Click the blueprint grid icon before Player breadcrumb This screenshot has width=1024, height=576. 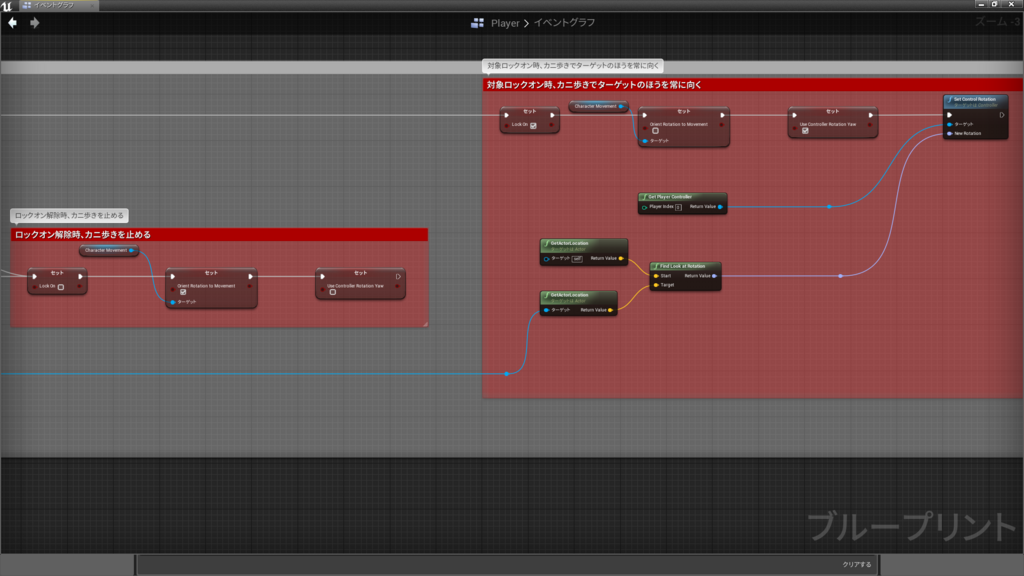(477, 23)
